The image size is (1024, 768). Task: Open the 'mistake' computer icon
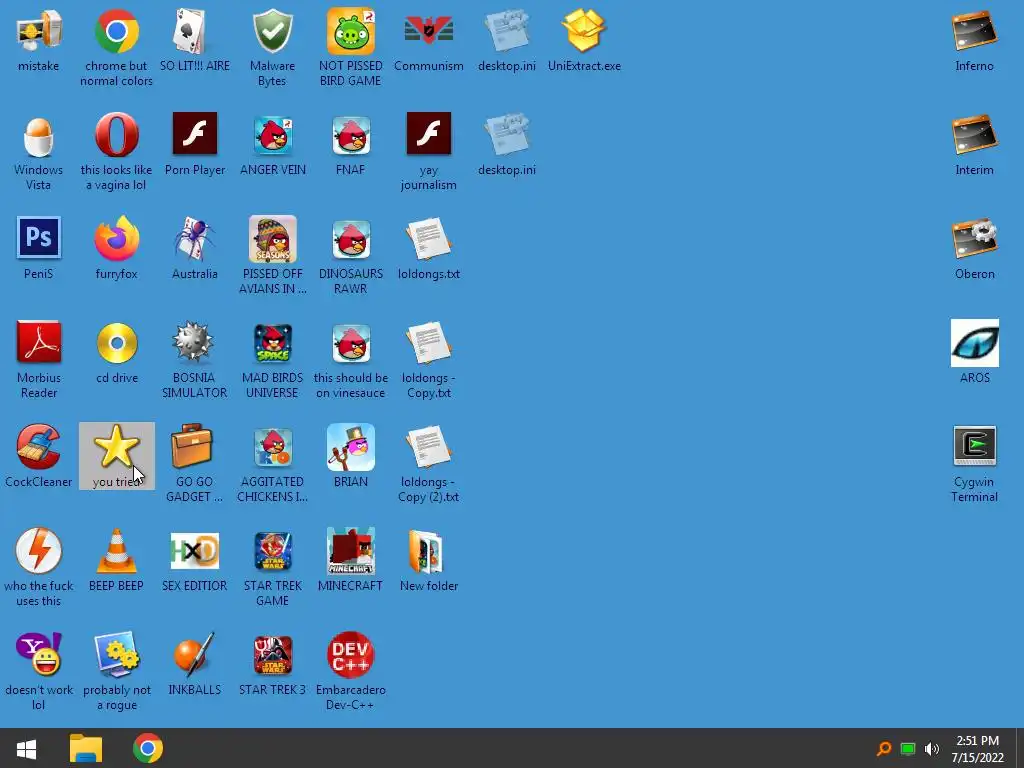tap(39, 31)
